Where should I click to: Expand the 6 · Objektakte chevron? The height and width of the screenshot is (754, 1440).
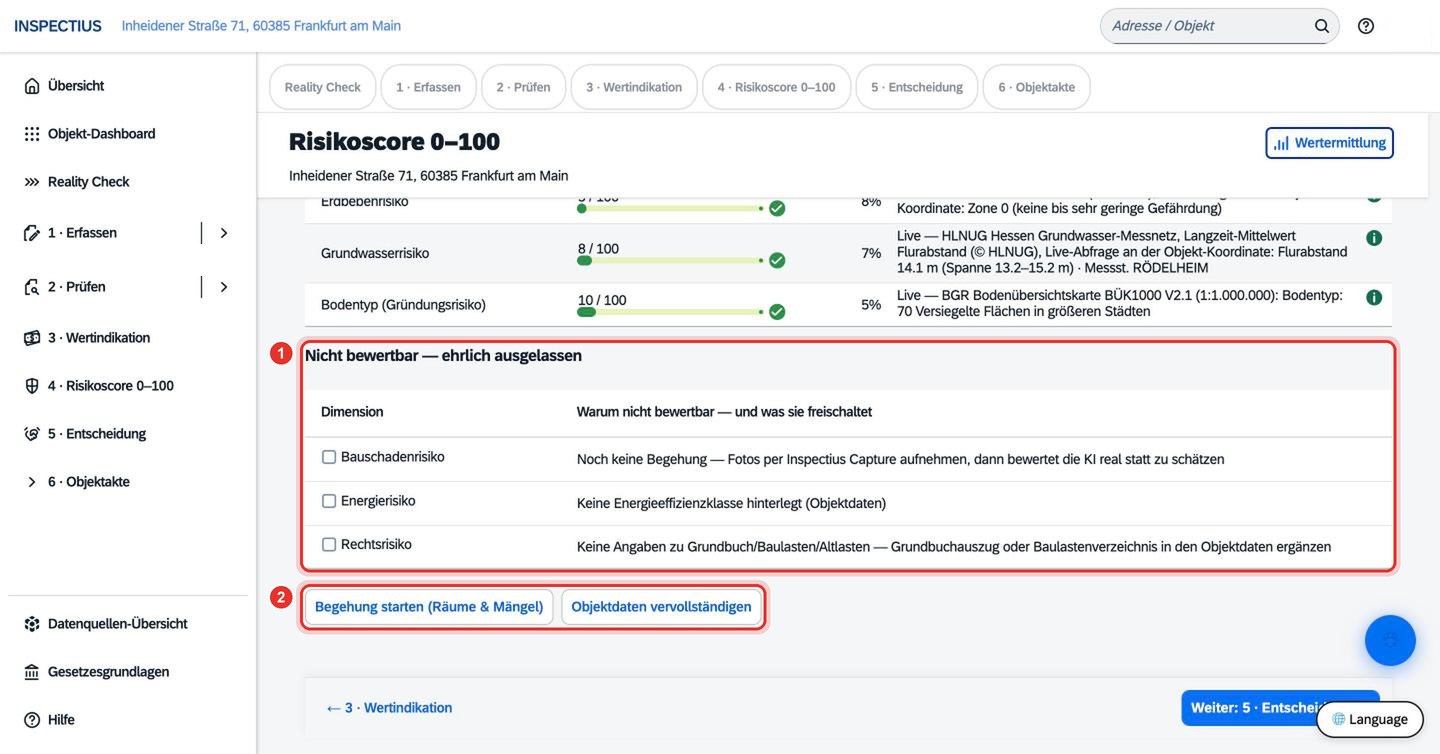coord(32,482)
